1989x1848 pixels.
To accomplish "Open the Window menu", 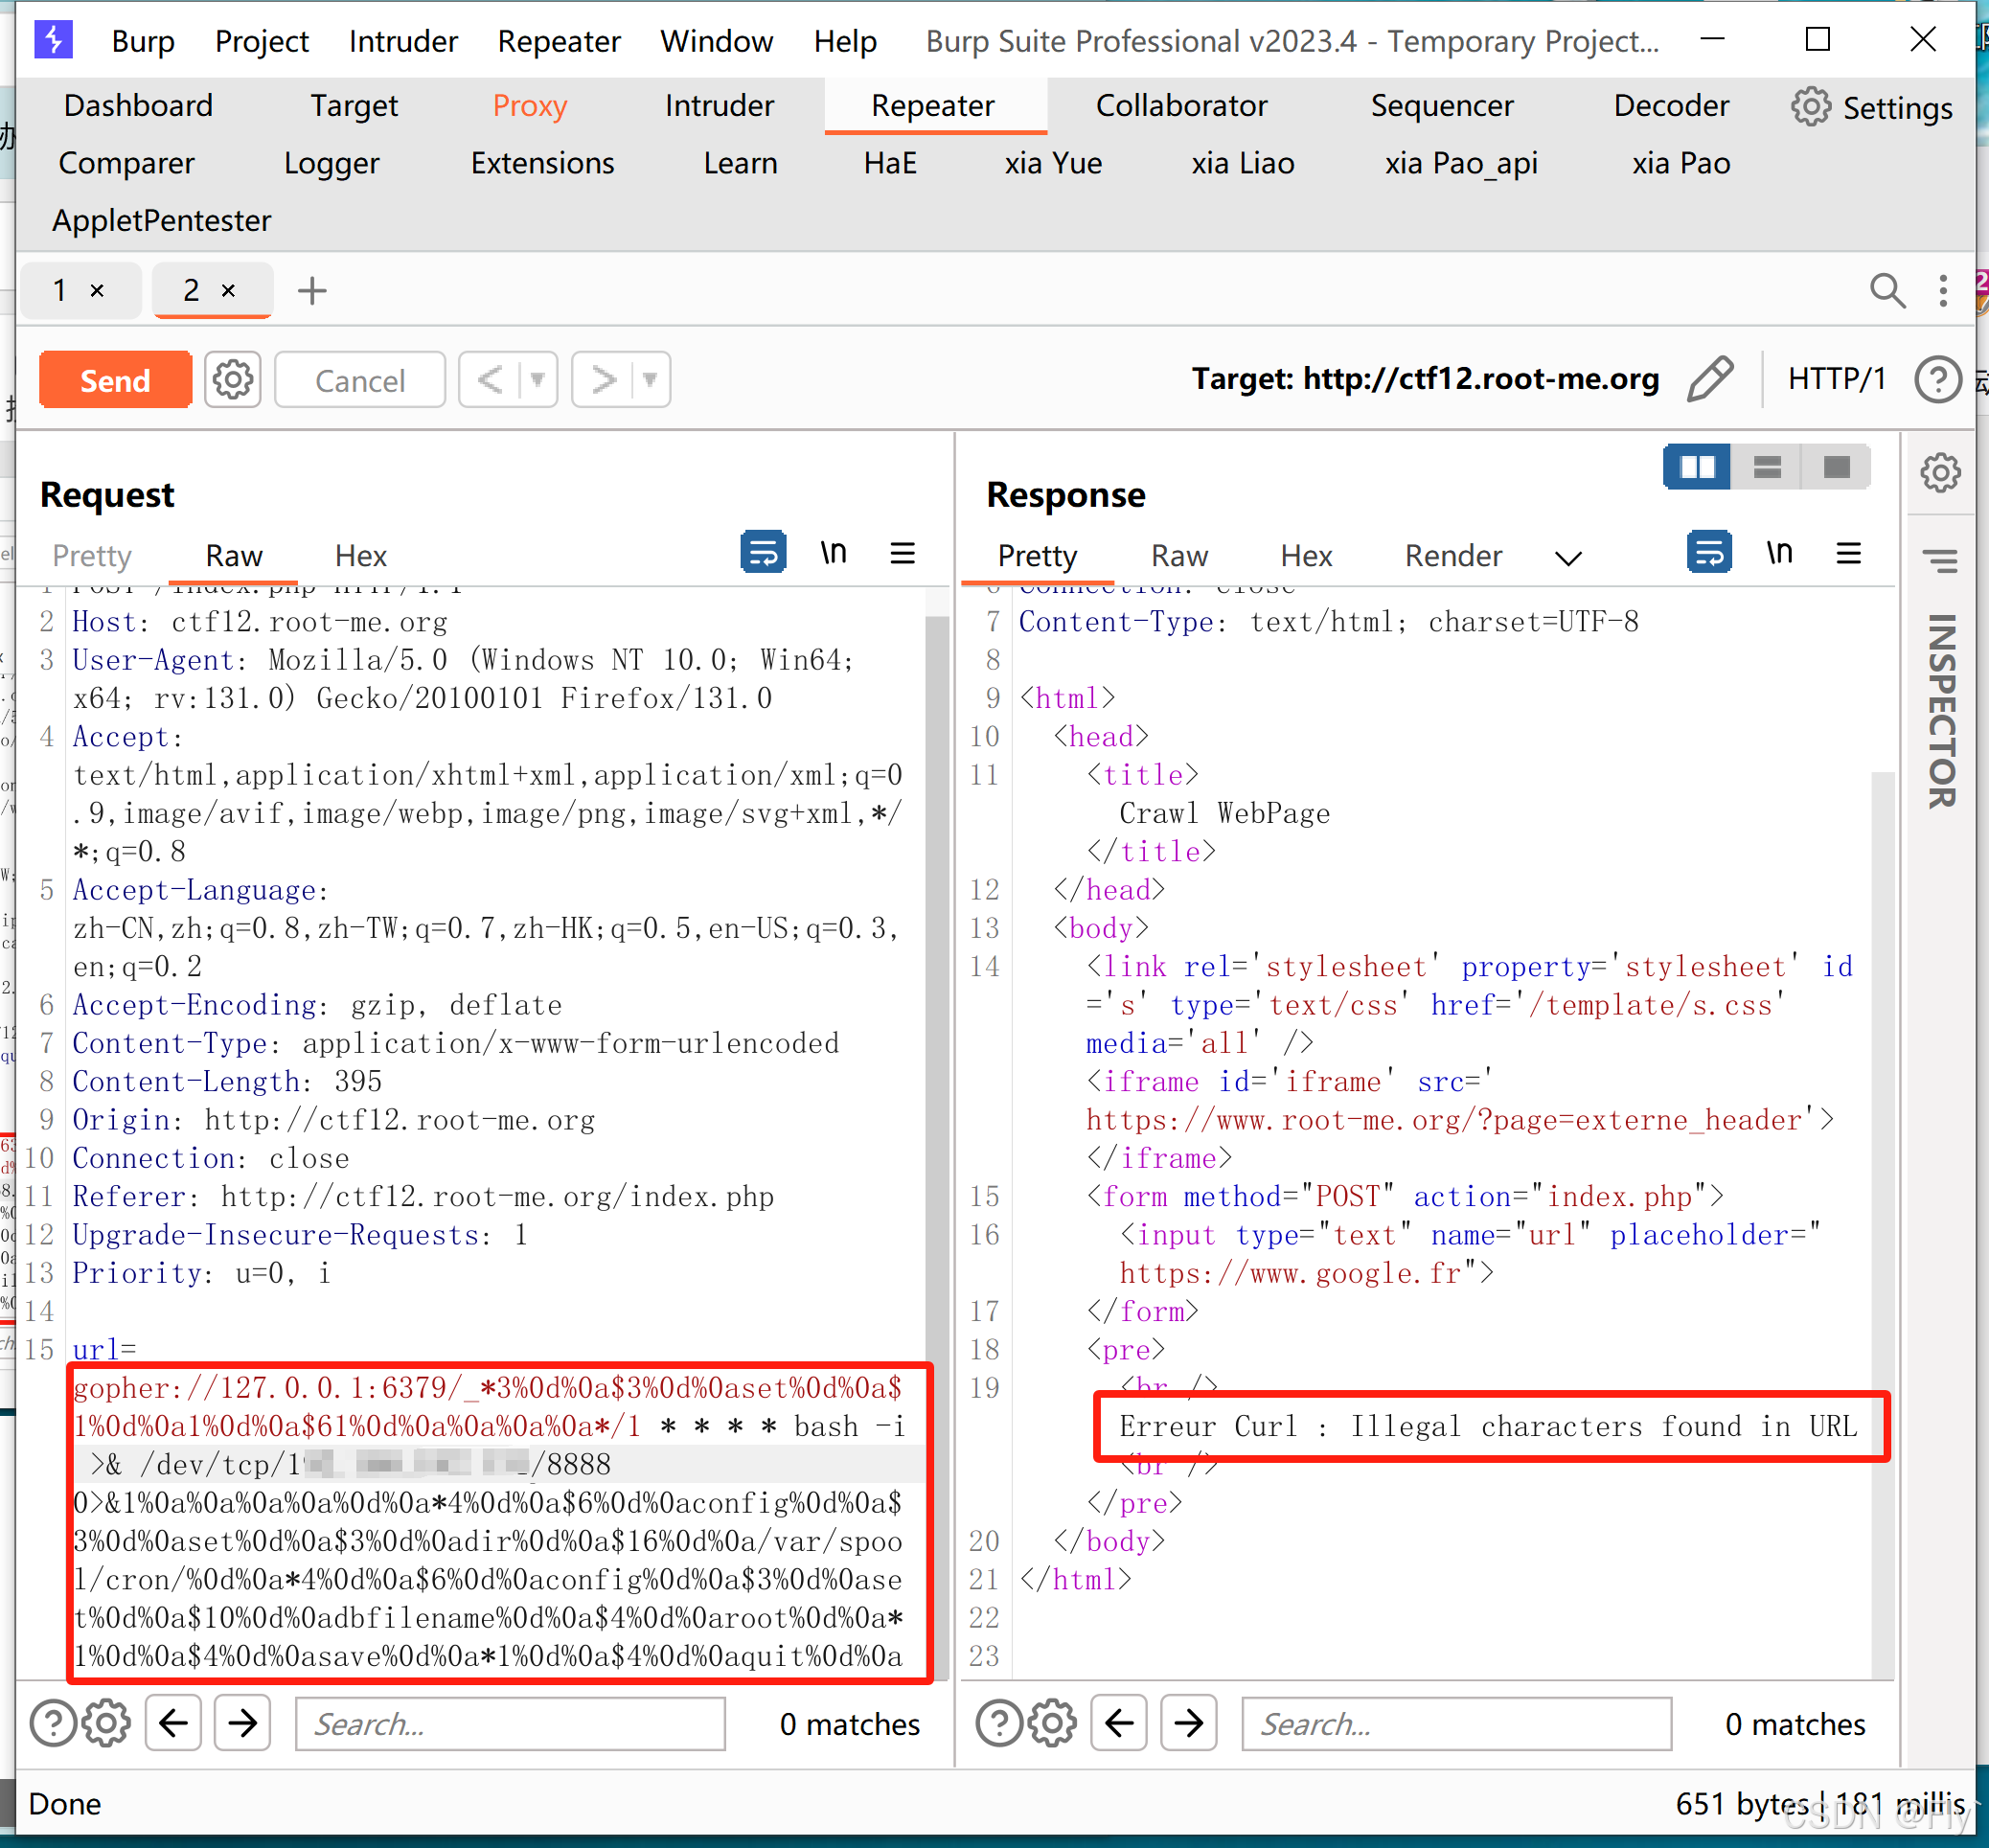I will 716,41.
